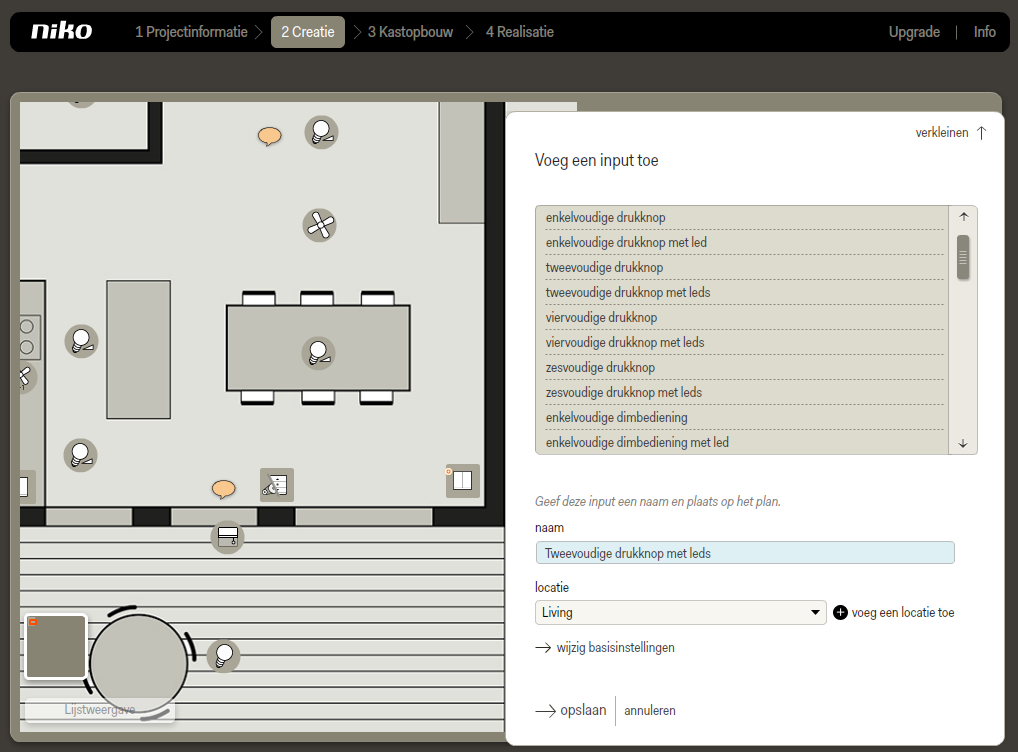Click the verkleinen up arrow icon
Viewport: 1018px width, 752px height.
(982, 132)
